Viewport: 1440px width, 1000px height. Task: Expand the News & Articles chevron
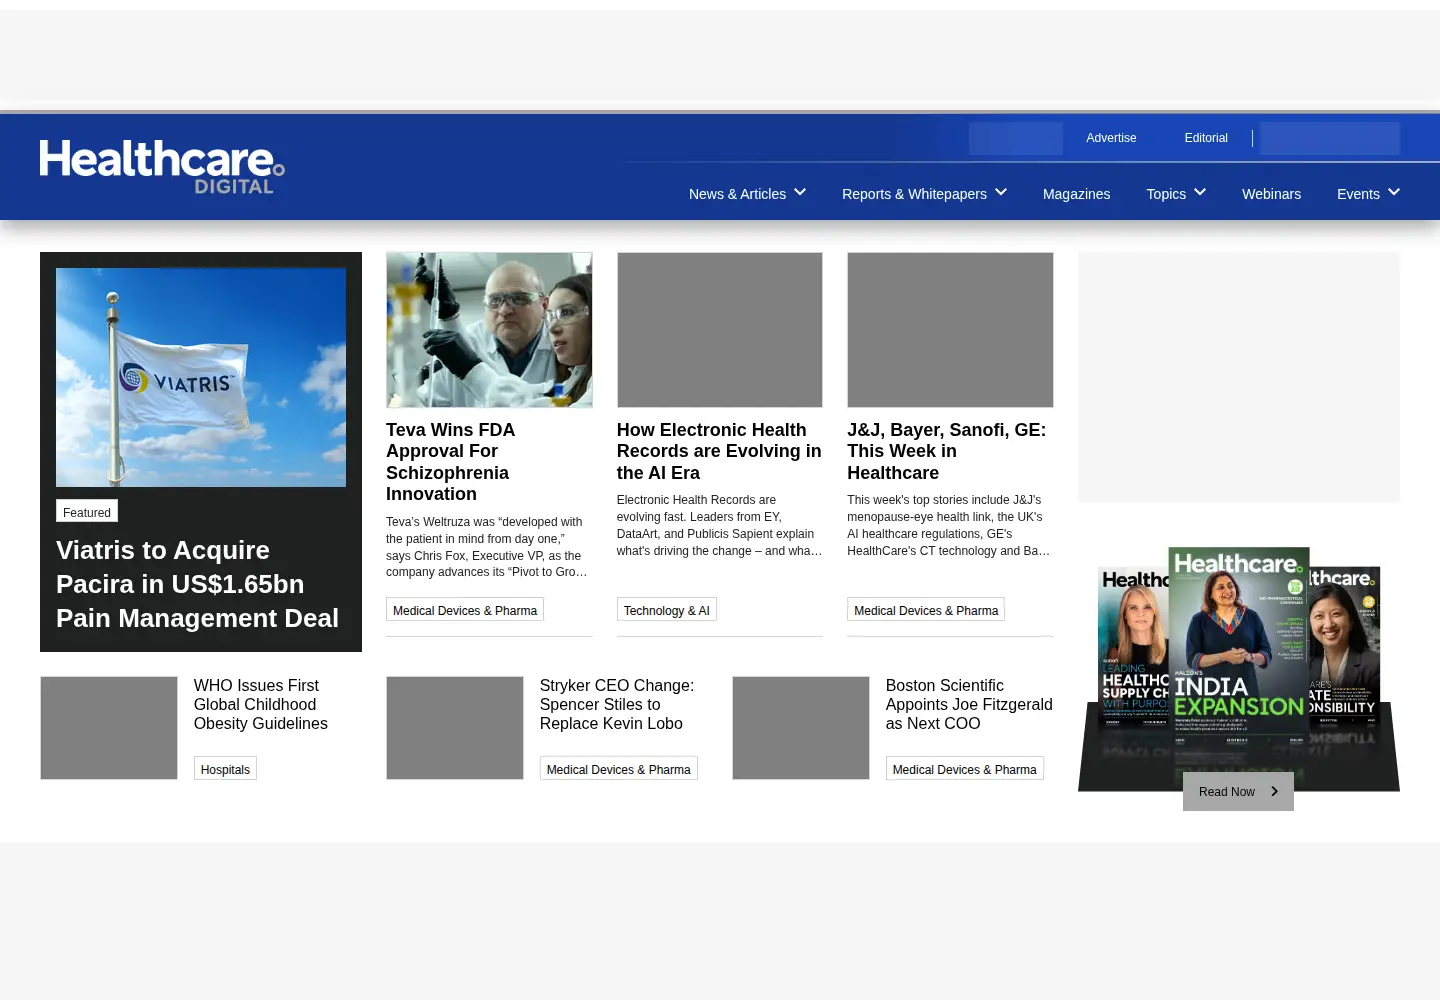(x=800, y=192)
